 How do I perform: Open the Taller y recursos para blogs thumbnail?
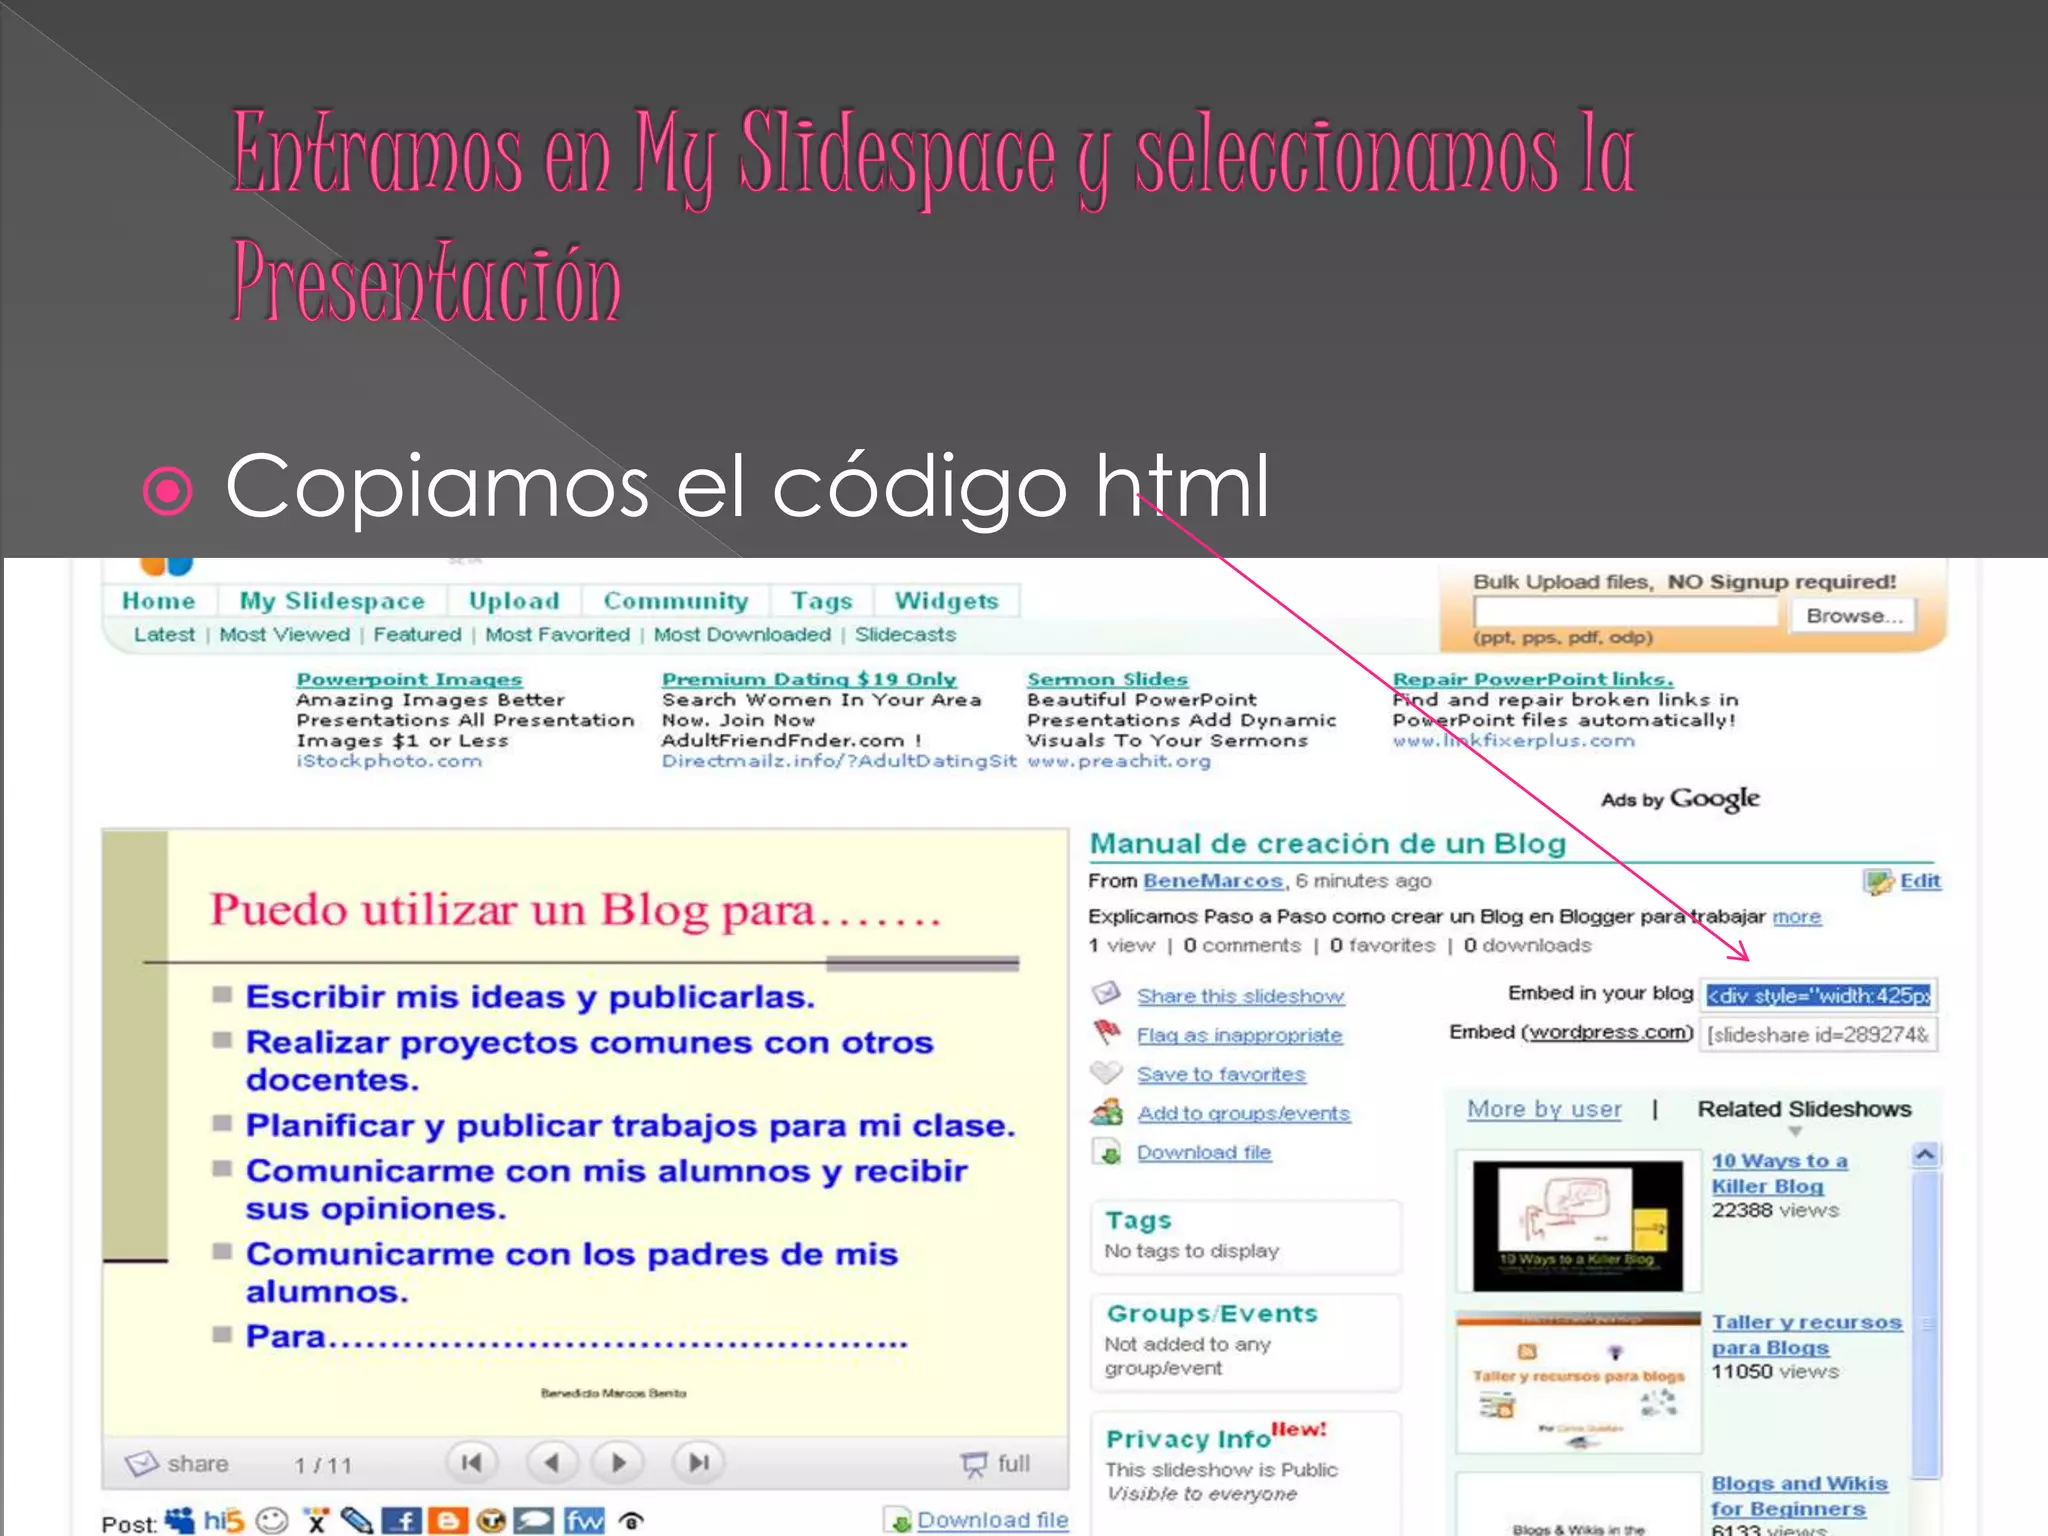click(1578, 1382)
